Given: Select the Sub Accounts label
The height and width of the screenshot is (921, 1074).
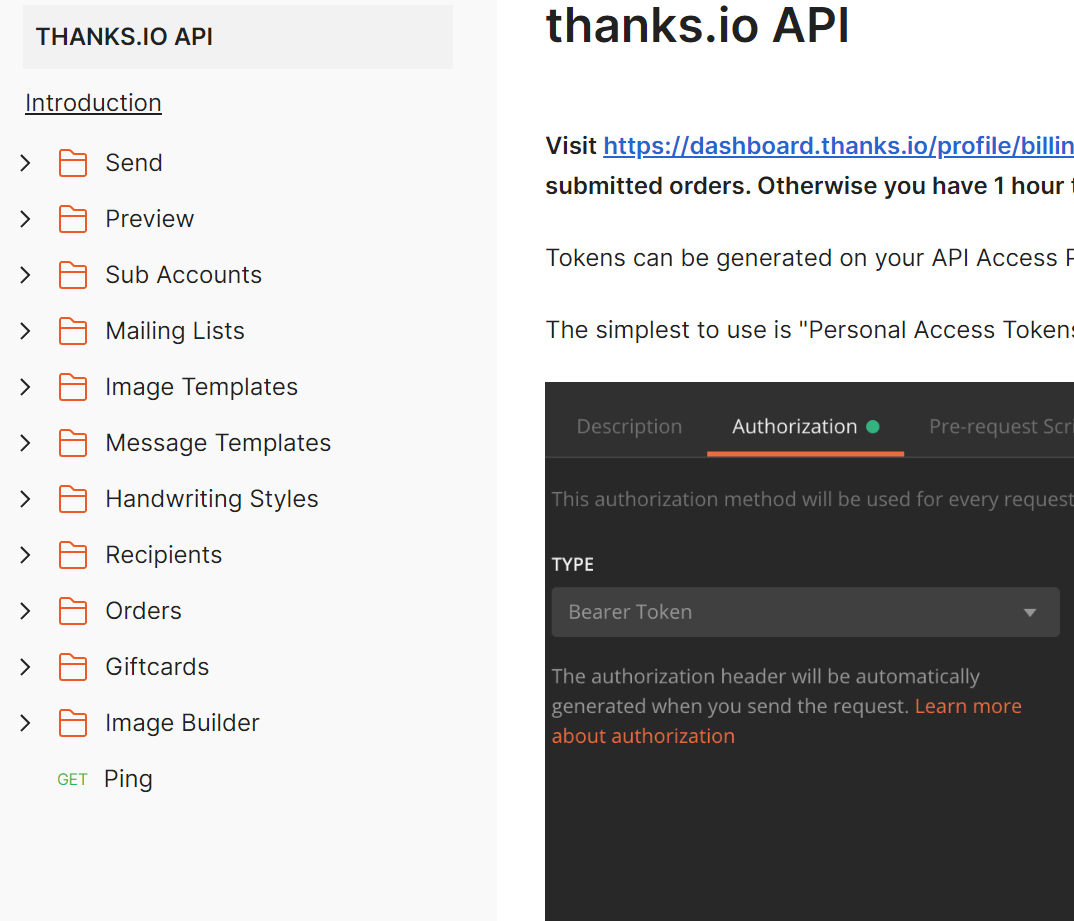Looking at the screenshot, I should pos(184,275).
